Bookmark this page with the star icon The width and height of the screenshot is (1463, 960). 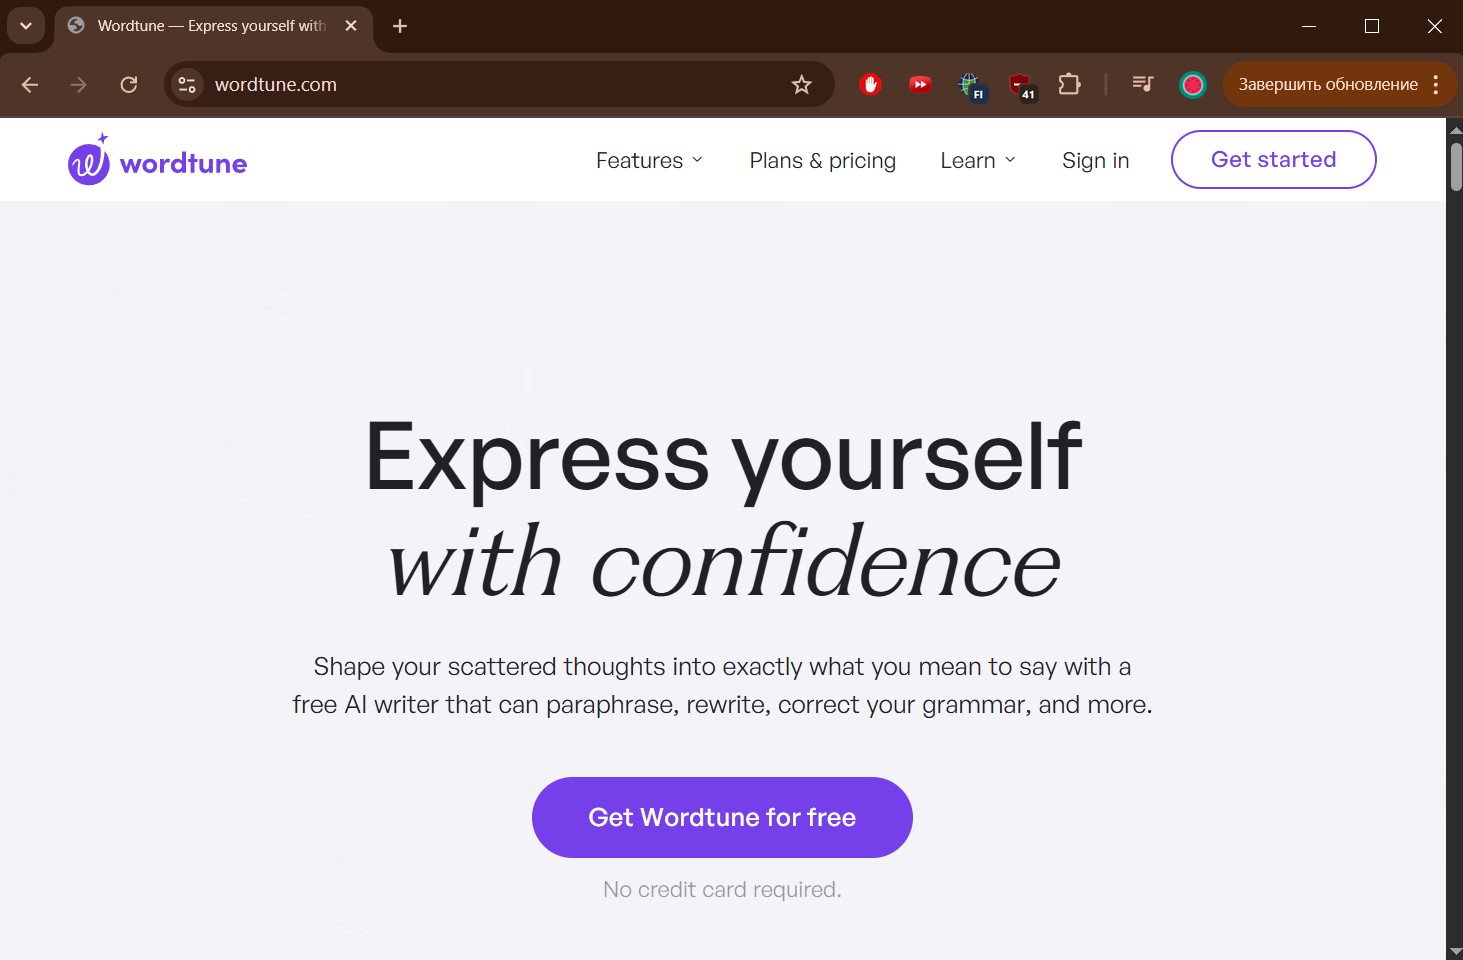[x=801, y=85]
